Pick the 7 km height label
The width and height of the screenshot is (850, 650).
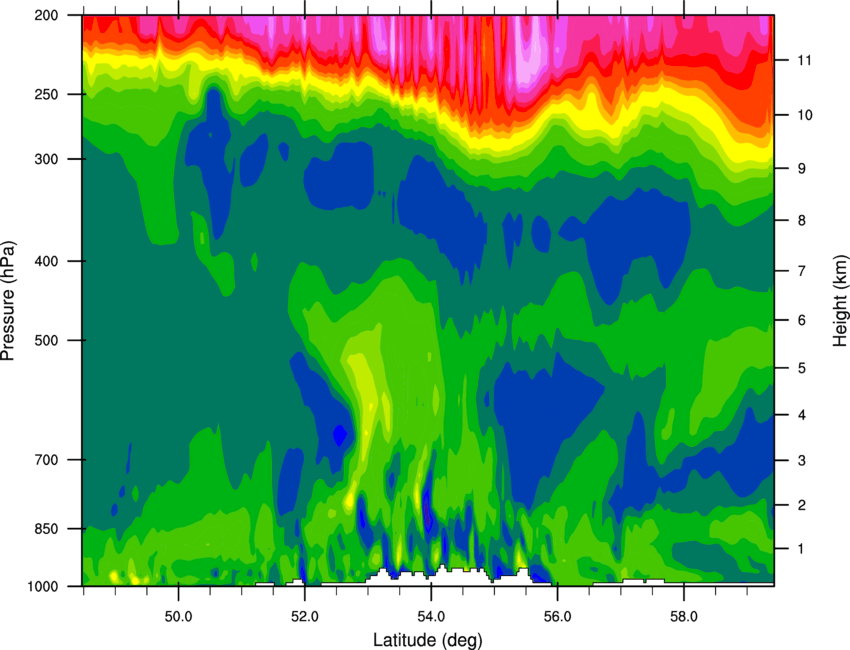click(x=802, y=271)
